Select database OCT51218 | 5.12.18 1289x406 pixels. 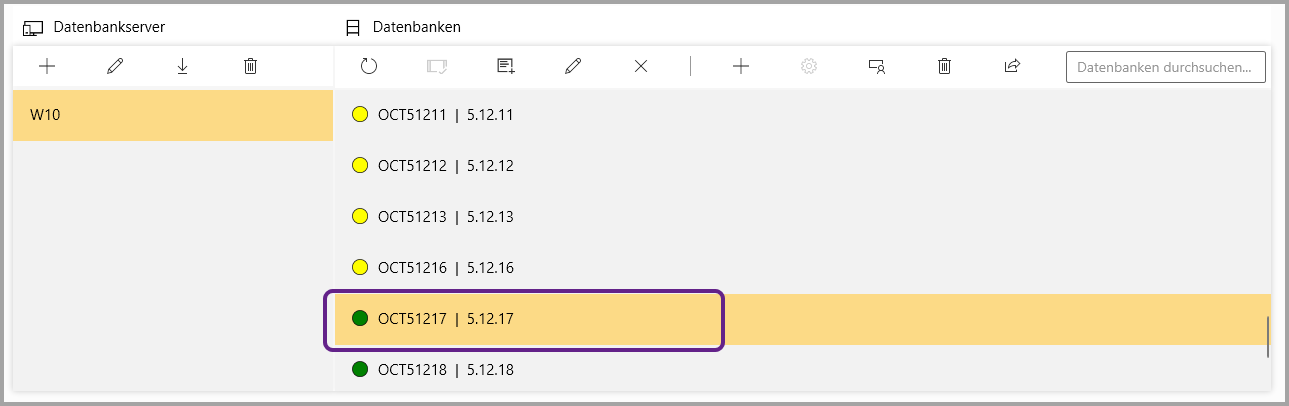(x=445, y=370)
